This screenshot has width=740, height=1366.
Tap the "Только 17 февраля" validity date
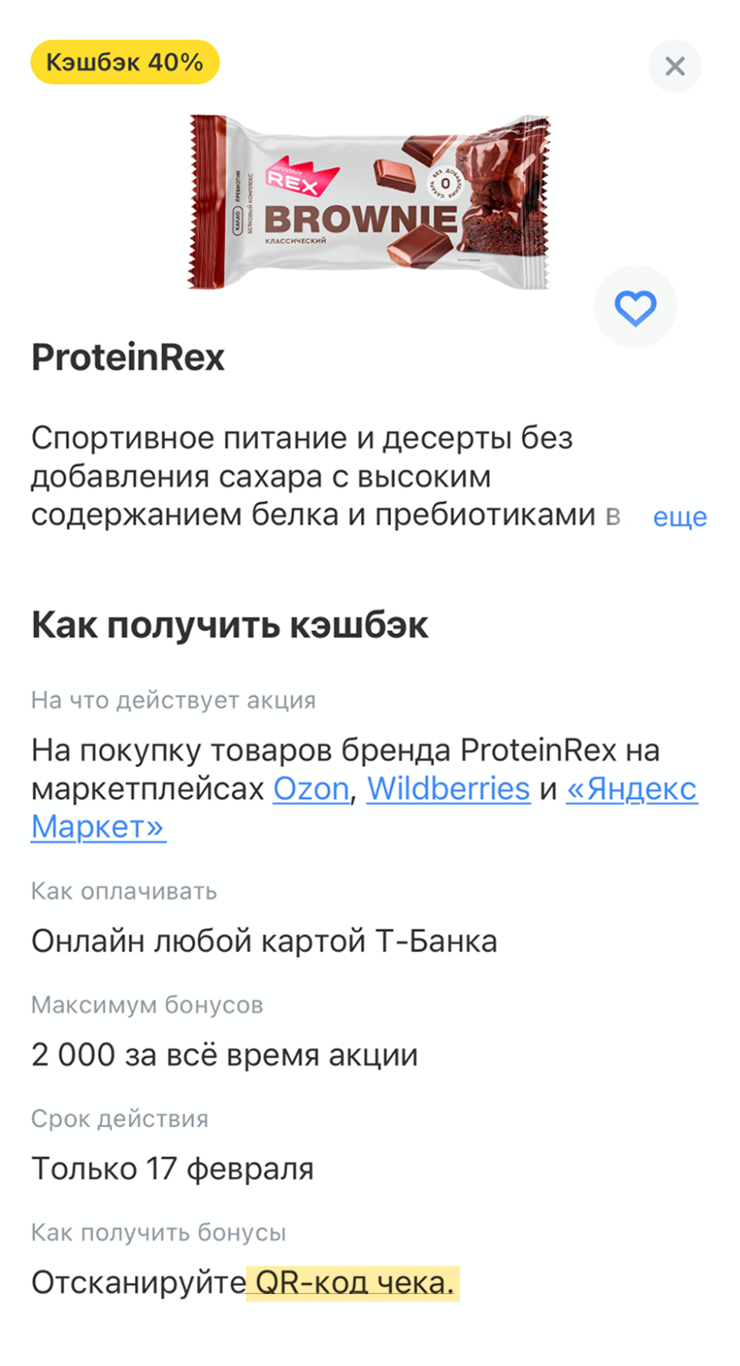pyautogui.click(x=172, y=1169)
